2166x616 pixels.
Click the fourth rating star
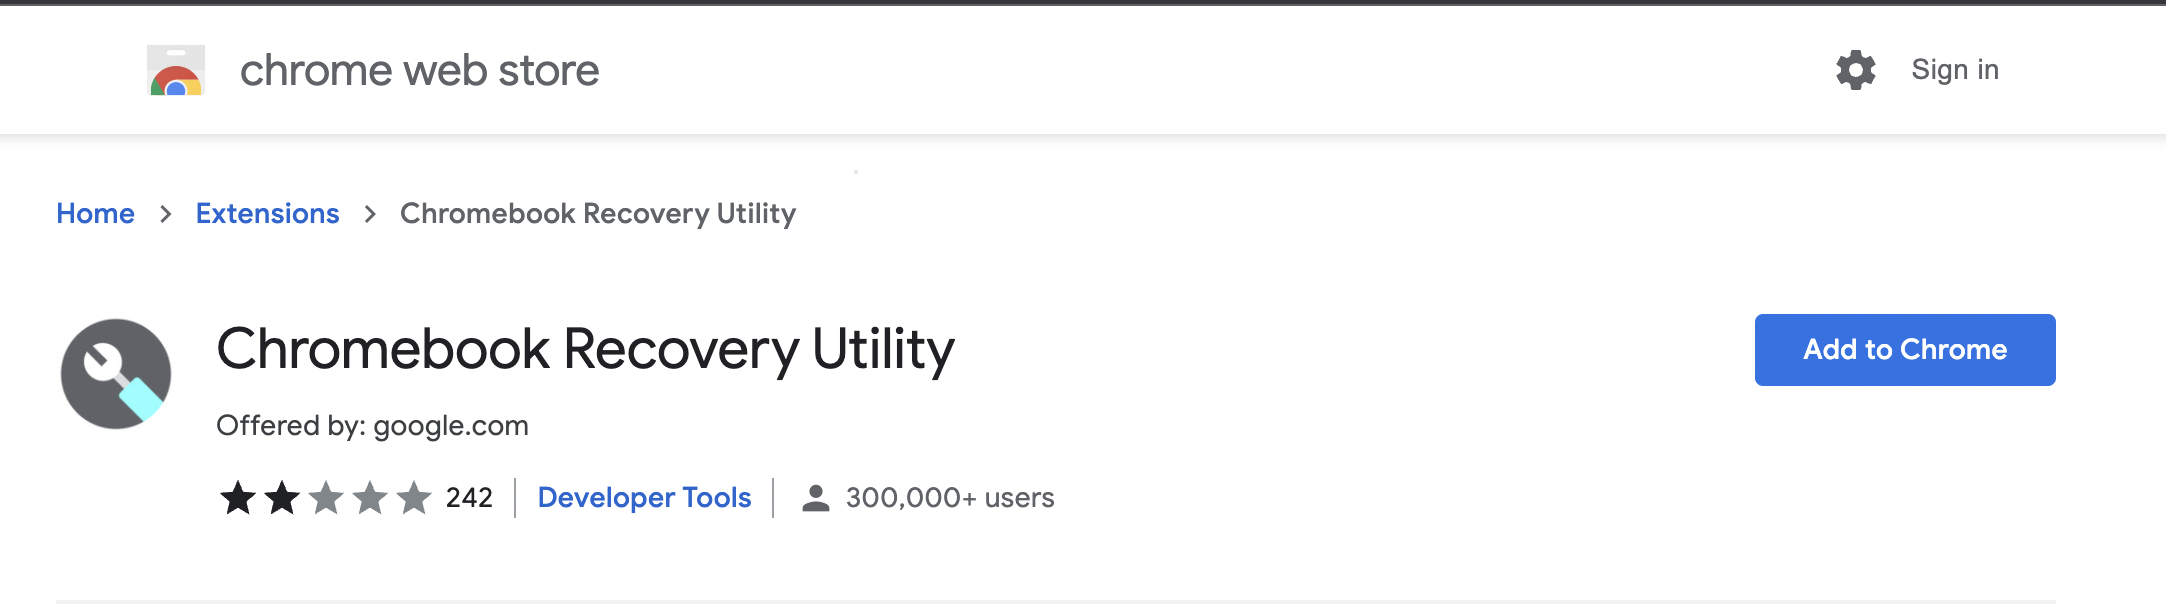370,497
